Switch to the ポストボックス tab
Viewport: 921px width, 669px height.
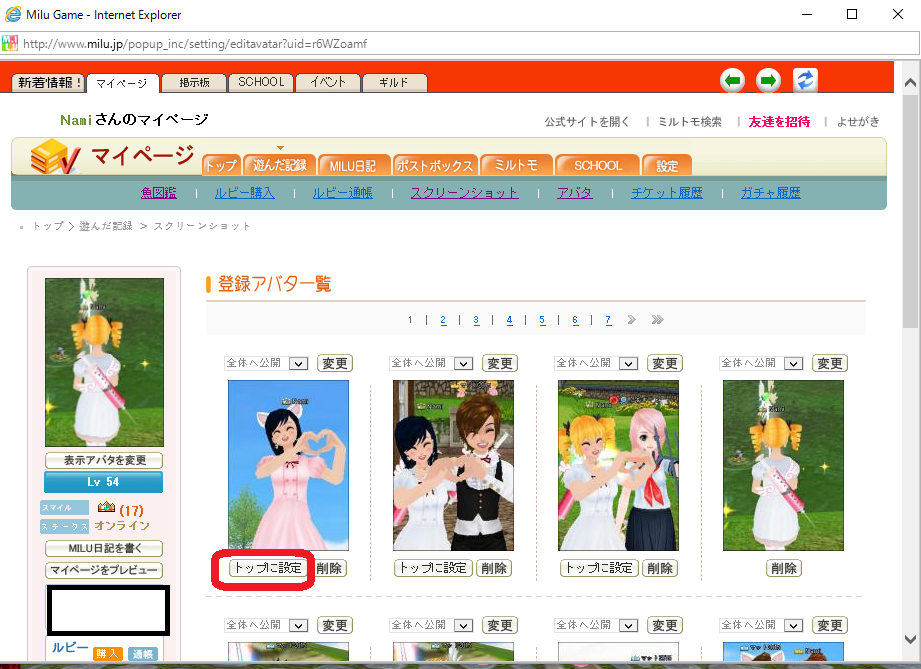pos(435,166)
